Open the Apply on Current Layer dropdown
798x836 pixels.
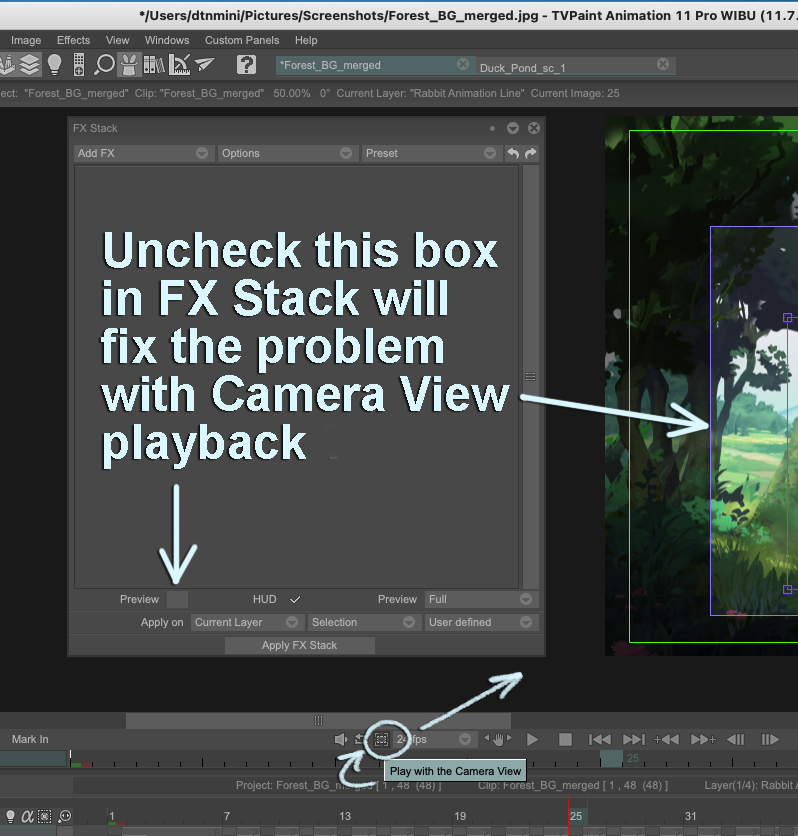[x=248, y=622]
